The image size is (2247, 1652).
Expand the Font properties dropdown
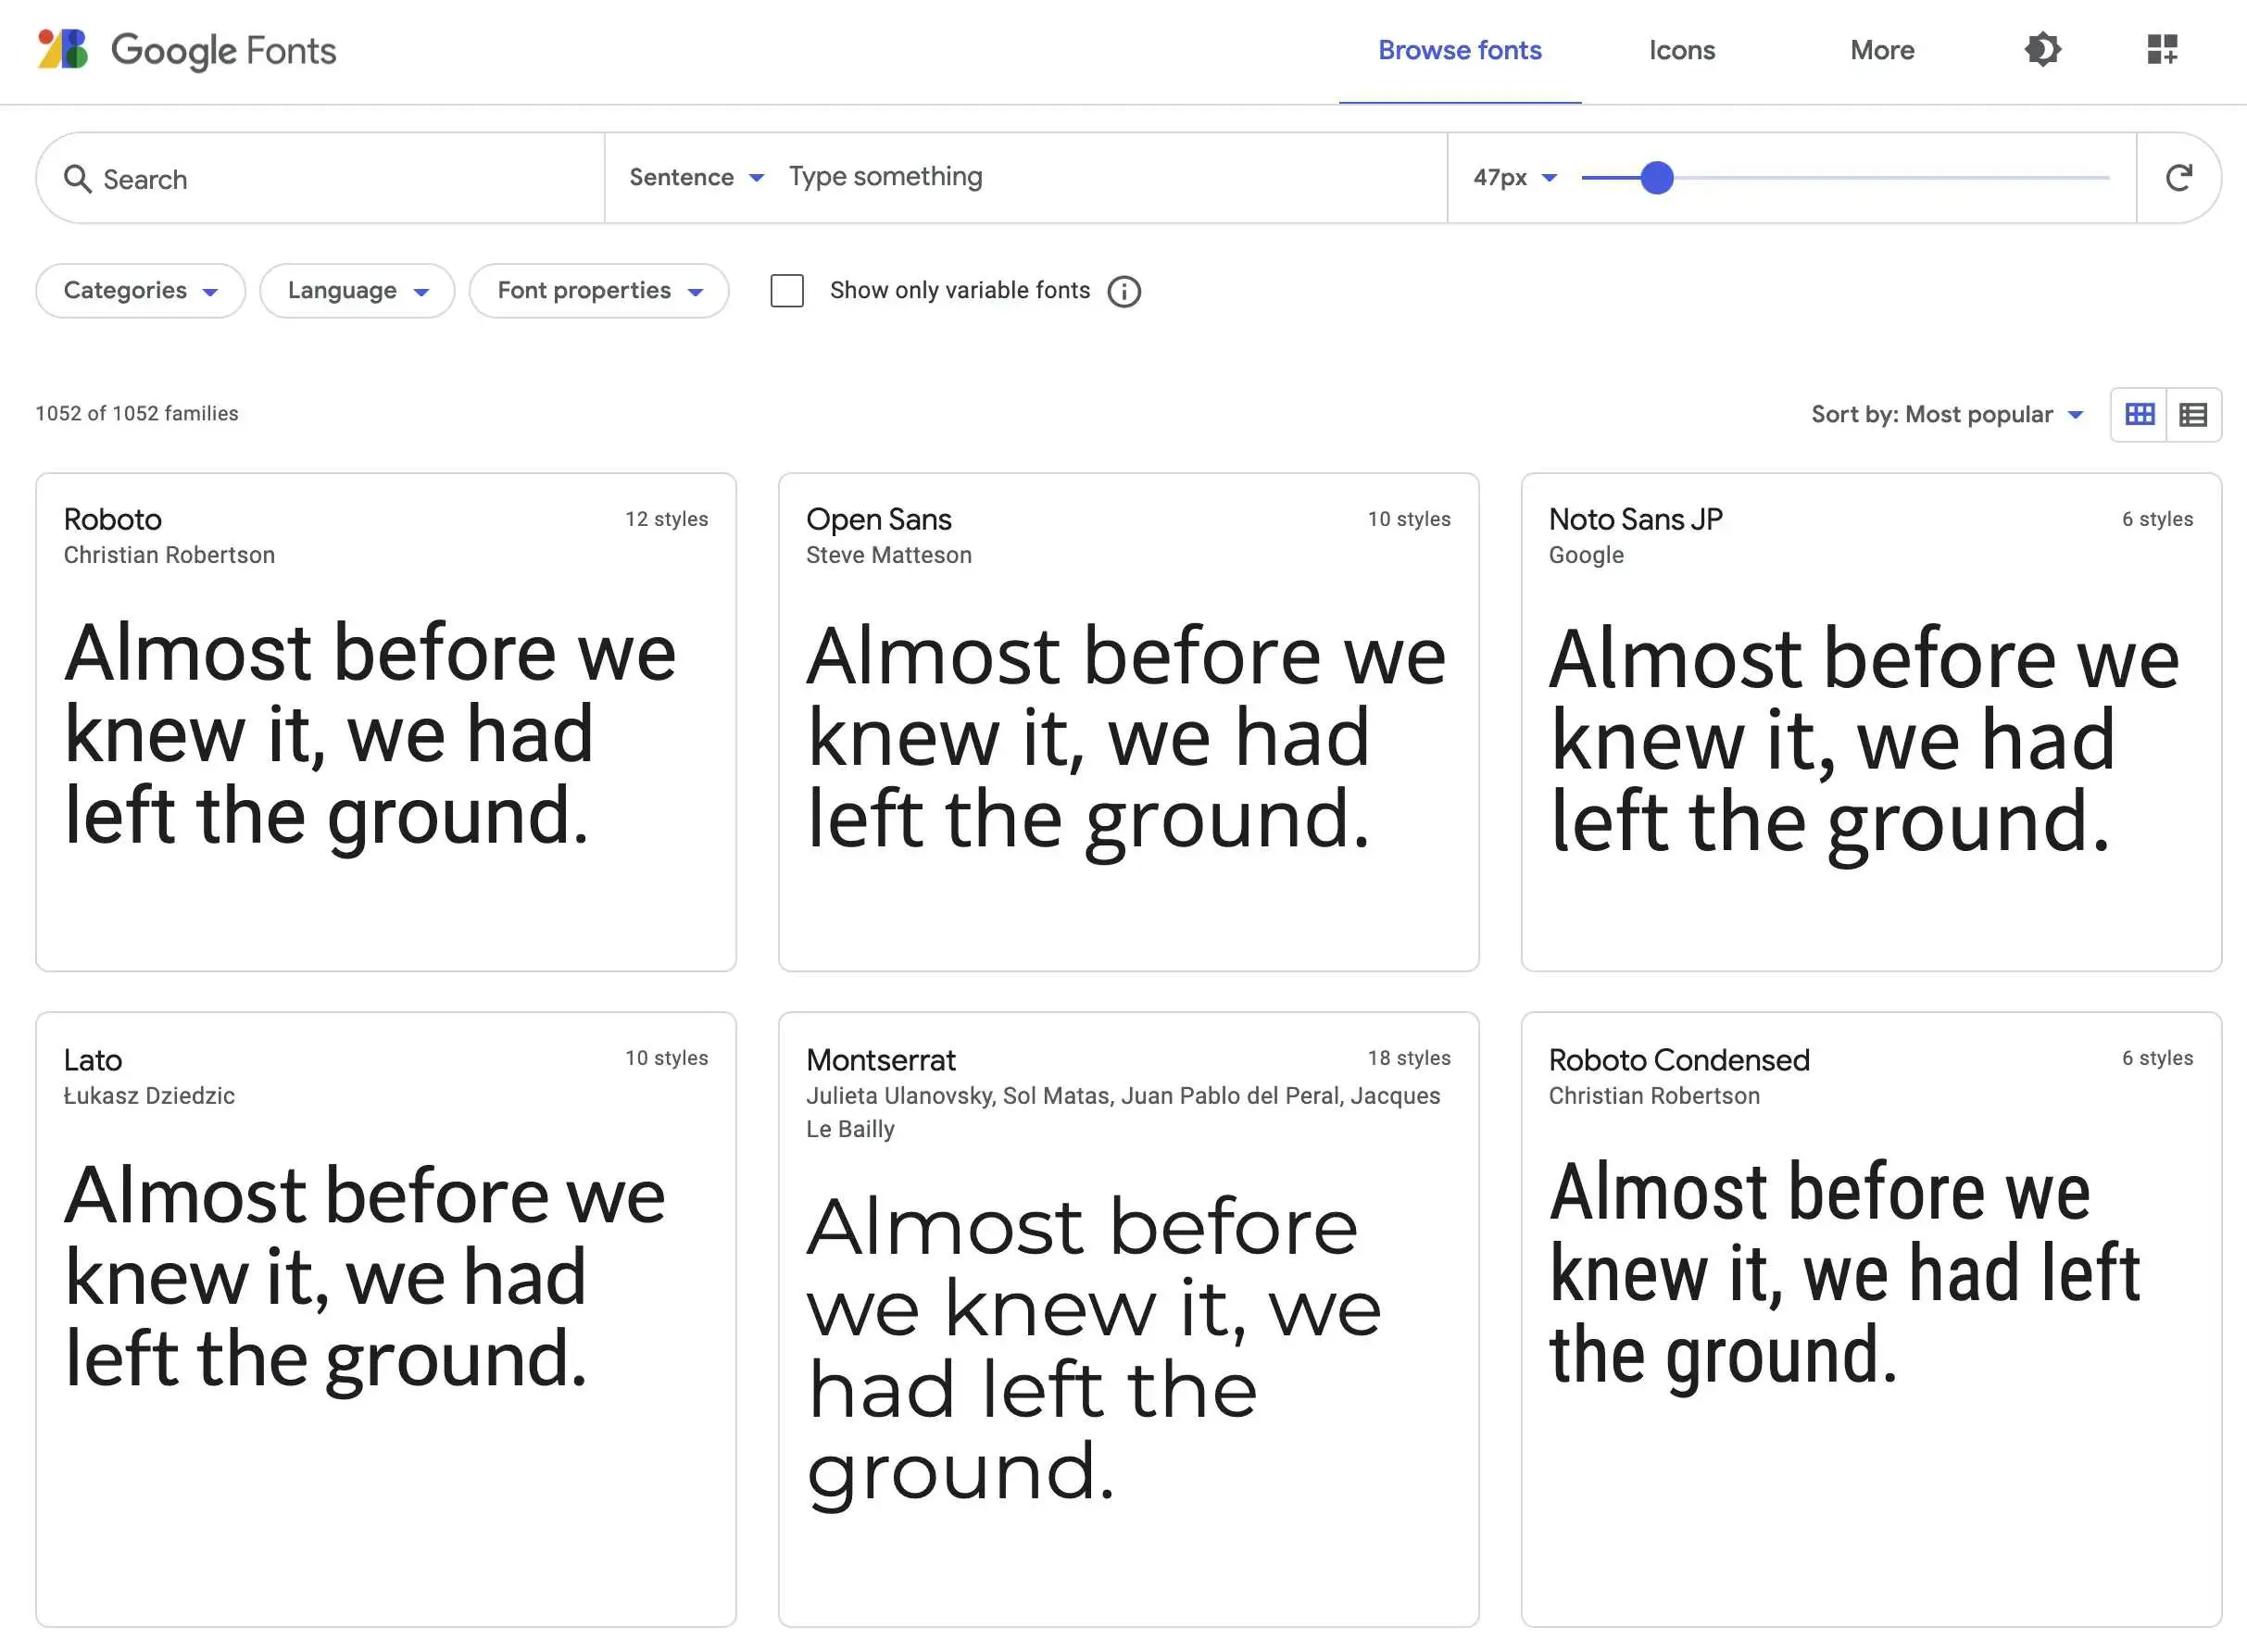tap(598, 290)
